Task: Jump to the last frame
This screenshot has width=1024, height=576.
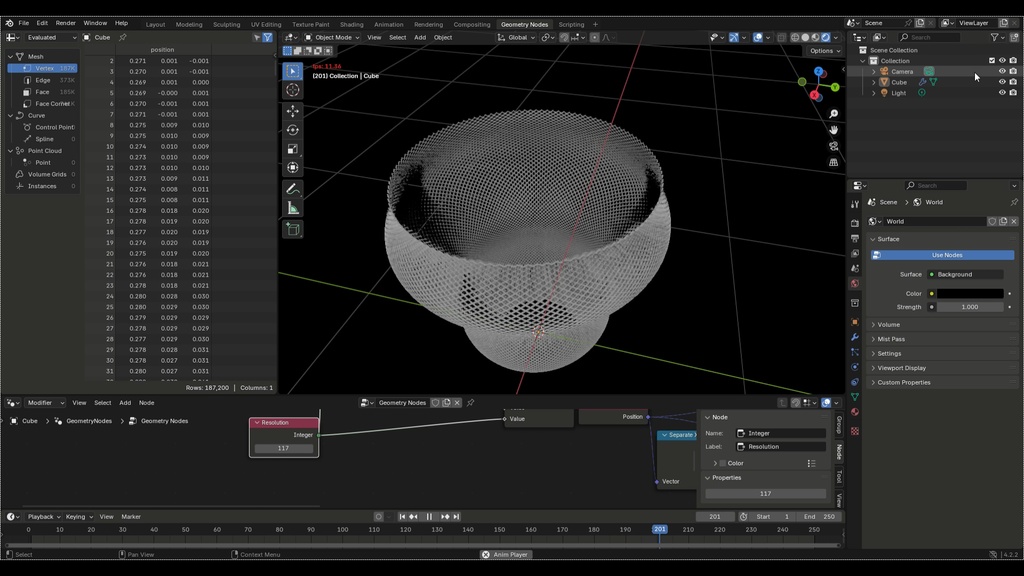Action: (x=456, y=517)
